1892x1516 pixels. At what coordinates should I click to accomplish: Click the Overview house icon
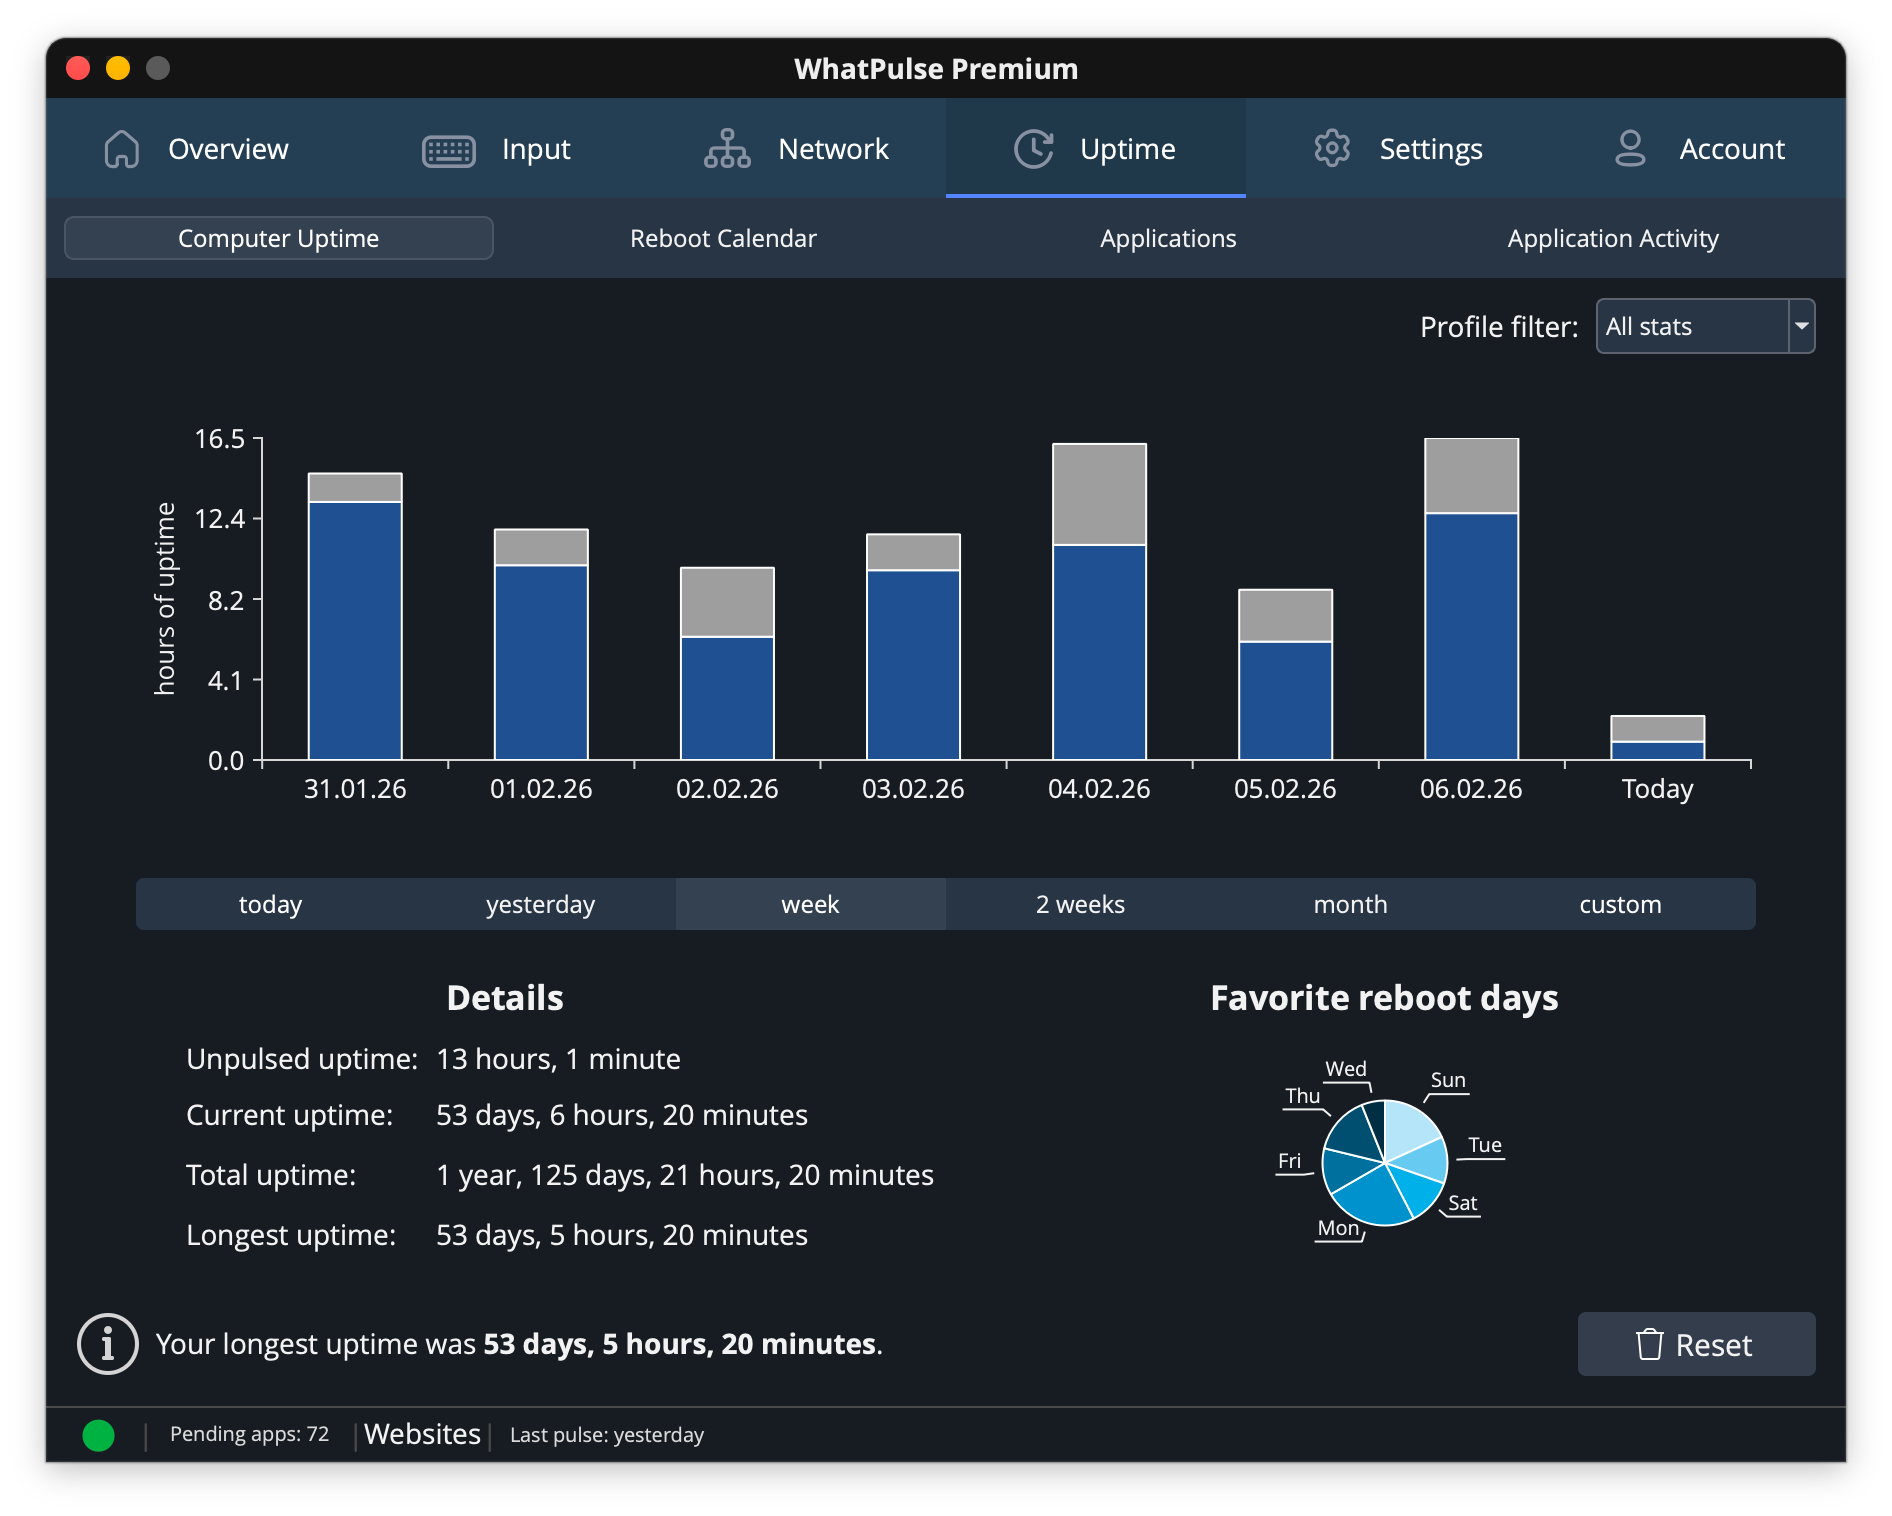click(x=122, y=149)
